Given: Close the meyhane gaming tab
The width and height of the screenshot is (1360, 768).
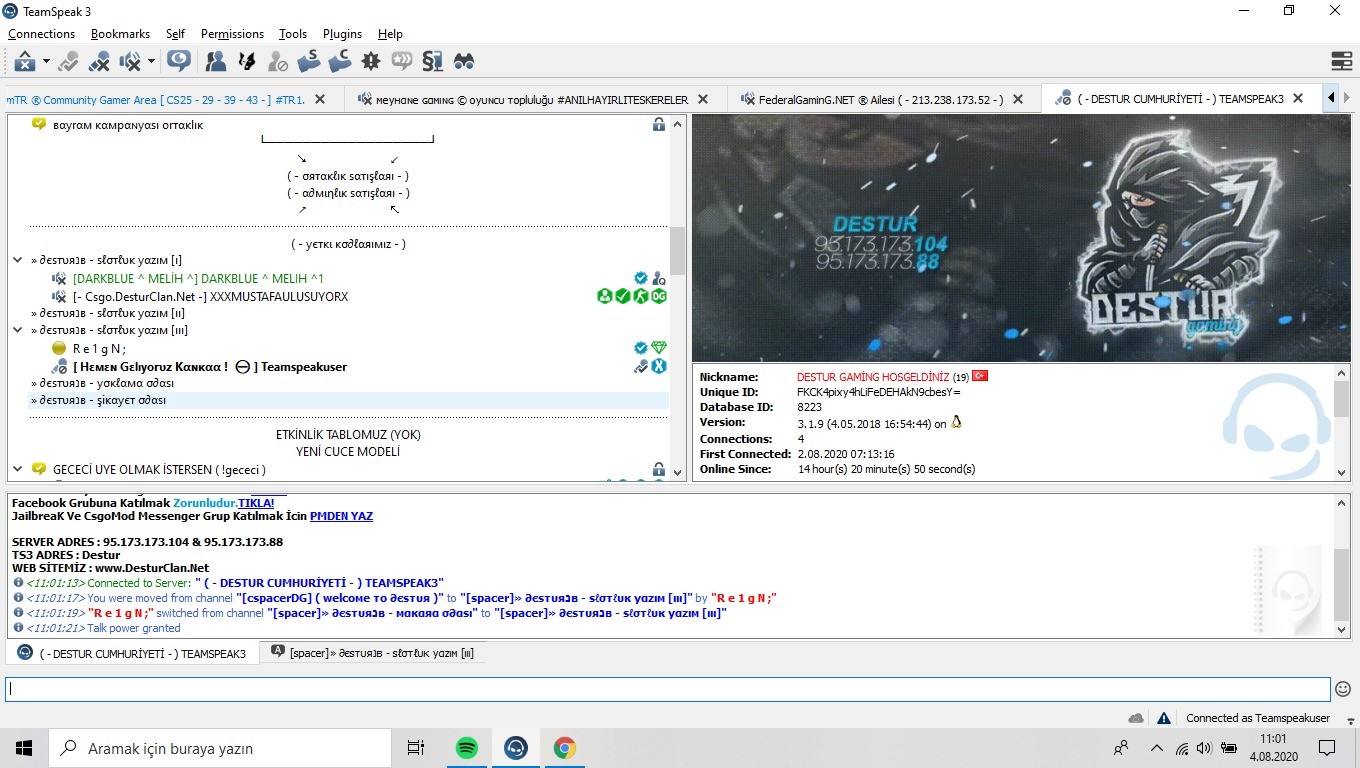Looking at the screenshot, I should [x=703, y=99].
